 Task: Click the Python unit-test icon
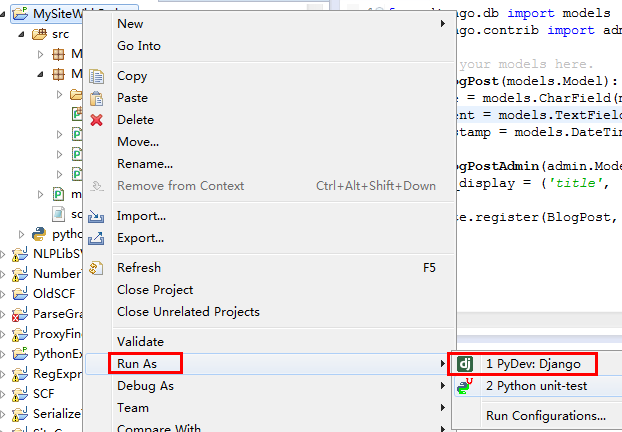pos(465,386)
